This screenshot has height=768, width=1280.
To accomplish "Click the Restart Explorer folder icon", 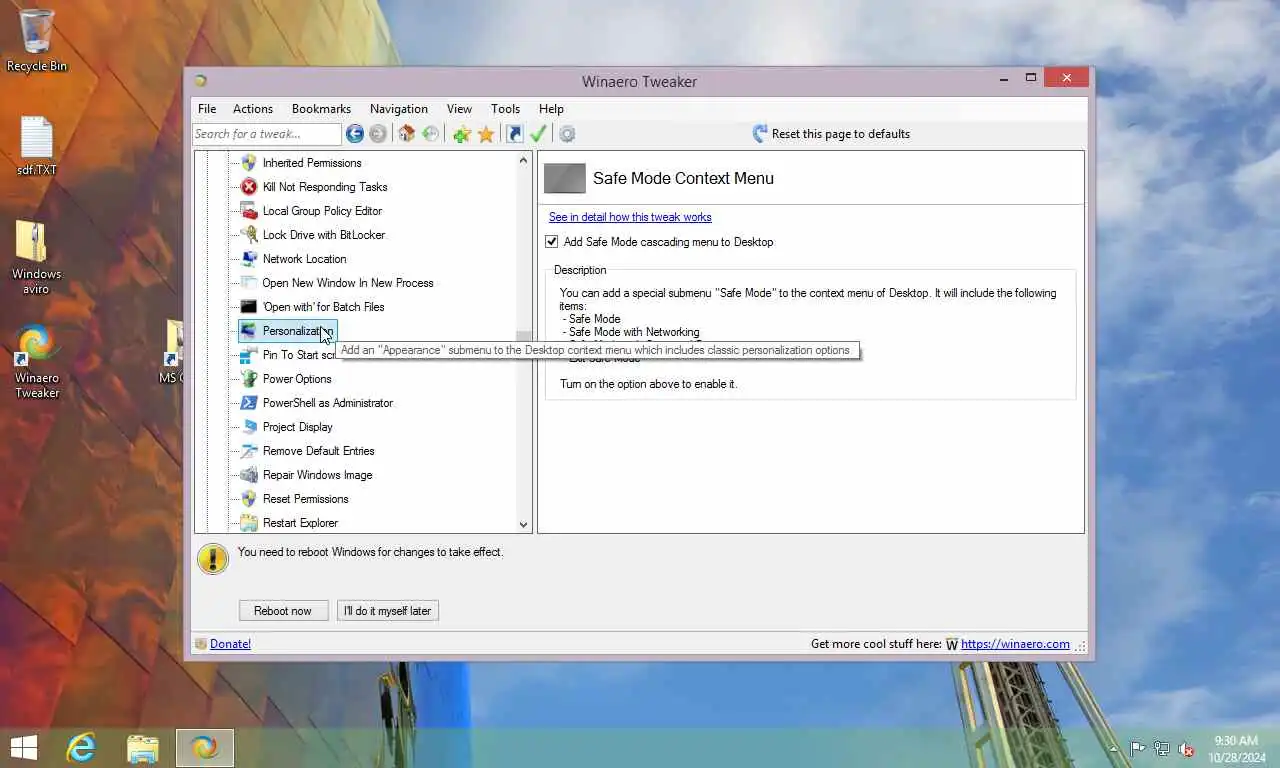I will 249,523.
